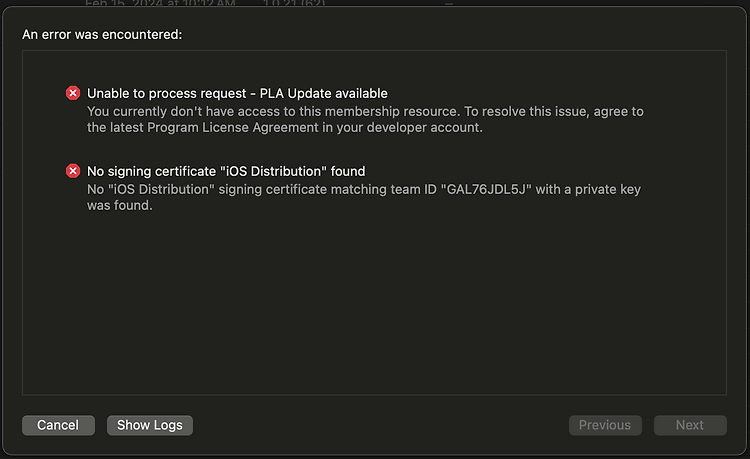Click the Previous button
The height and width of the screenshot is (459, 750).
coord(605,425)
